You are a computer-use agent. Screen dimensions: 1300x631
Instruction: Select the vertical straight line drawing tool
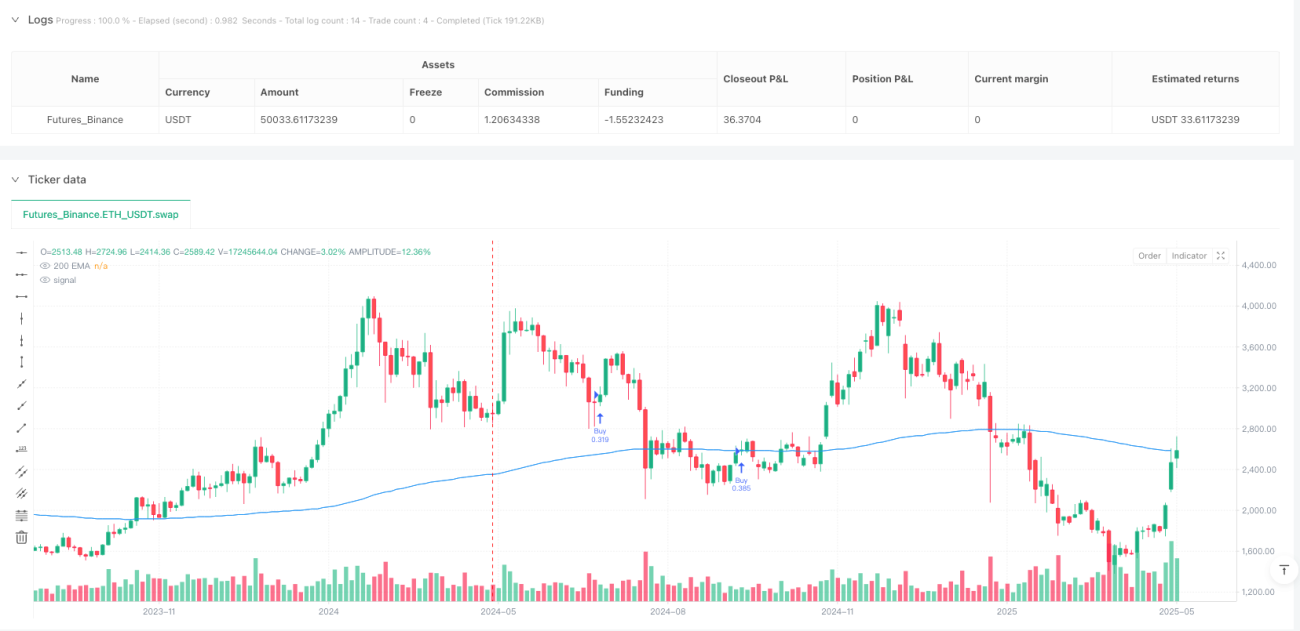click(x=22, y=318)
